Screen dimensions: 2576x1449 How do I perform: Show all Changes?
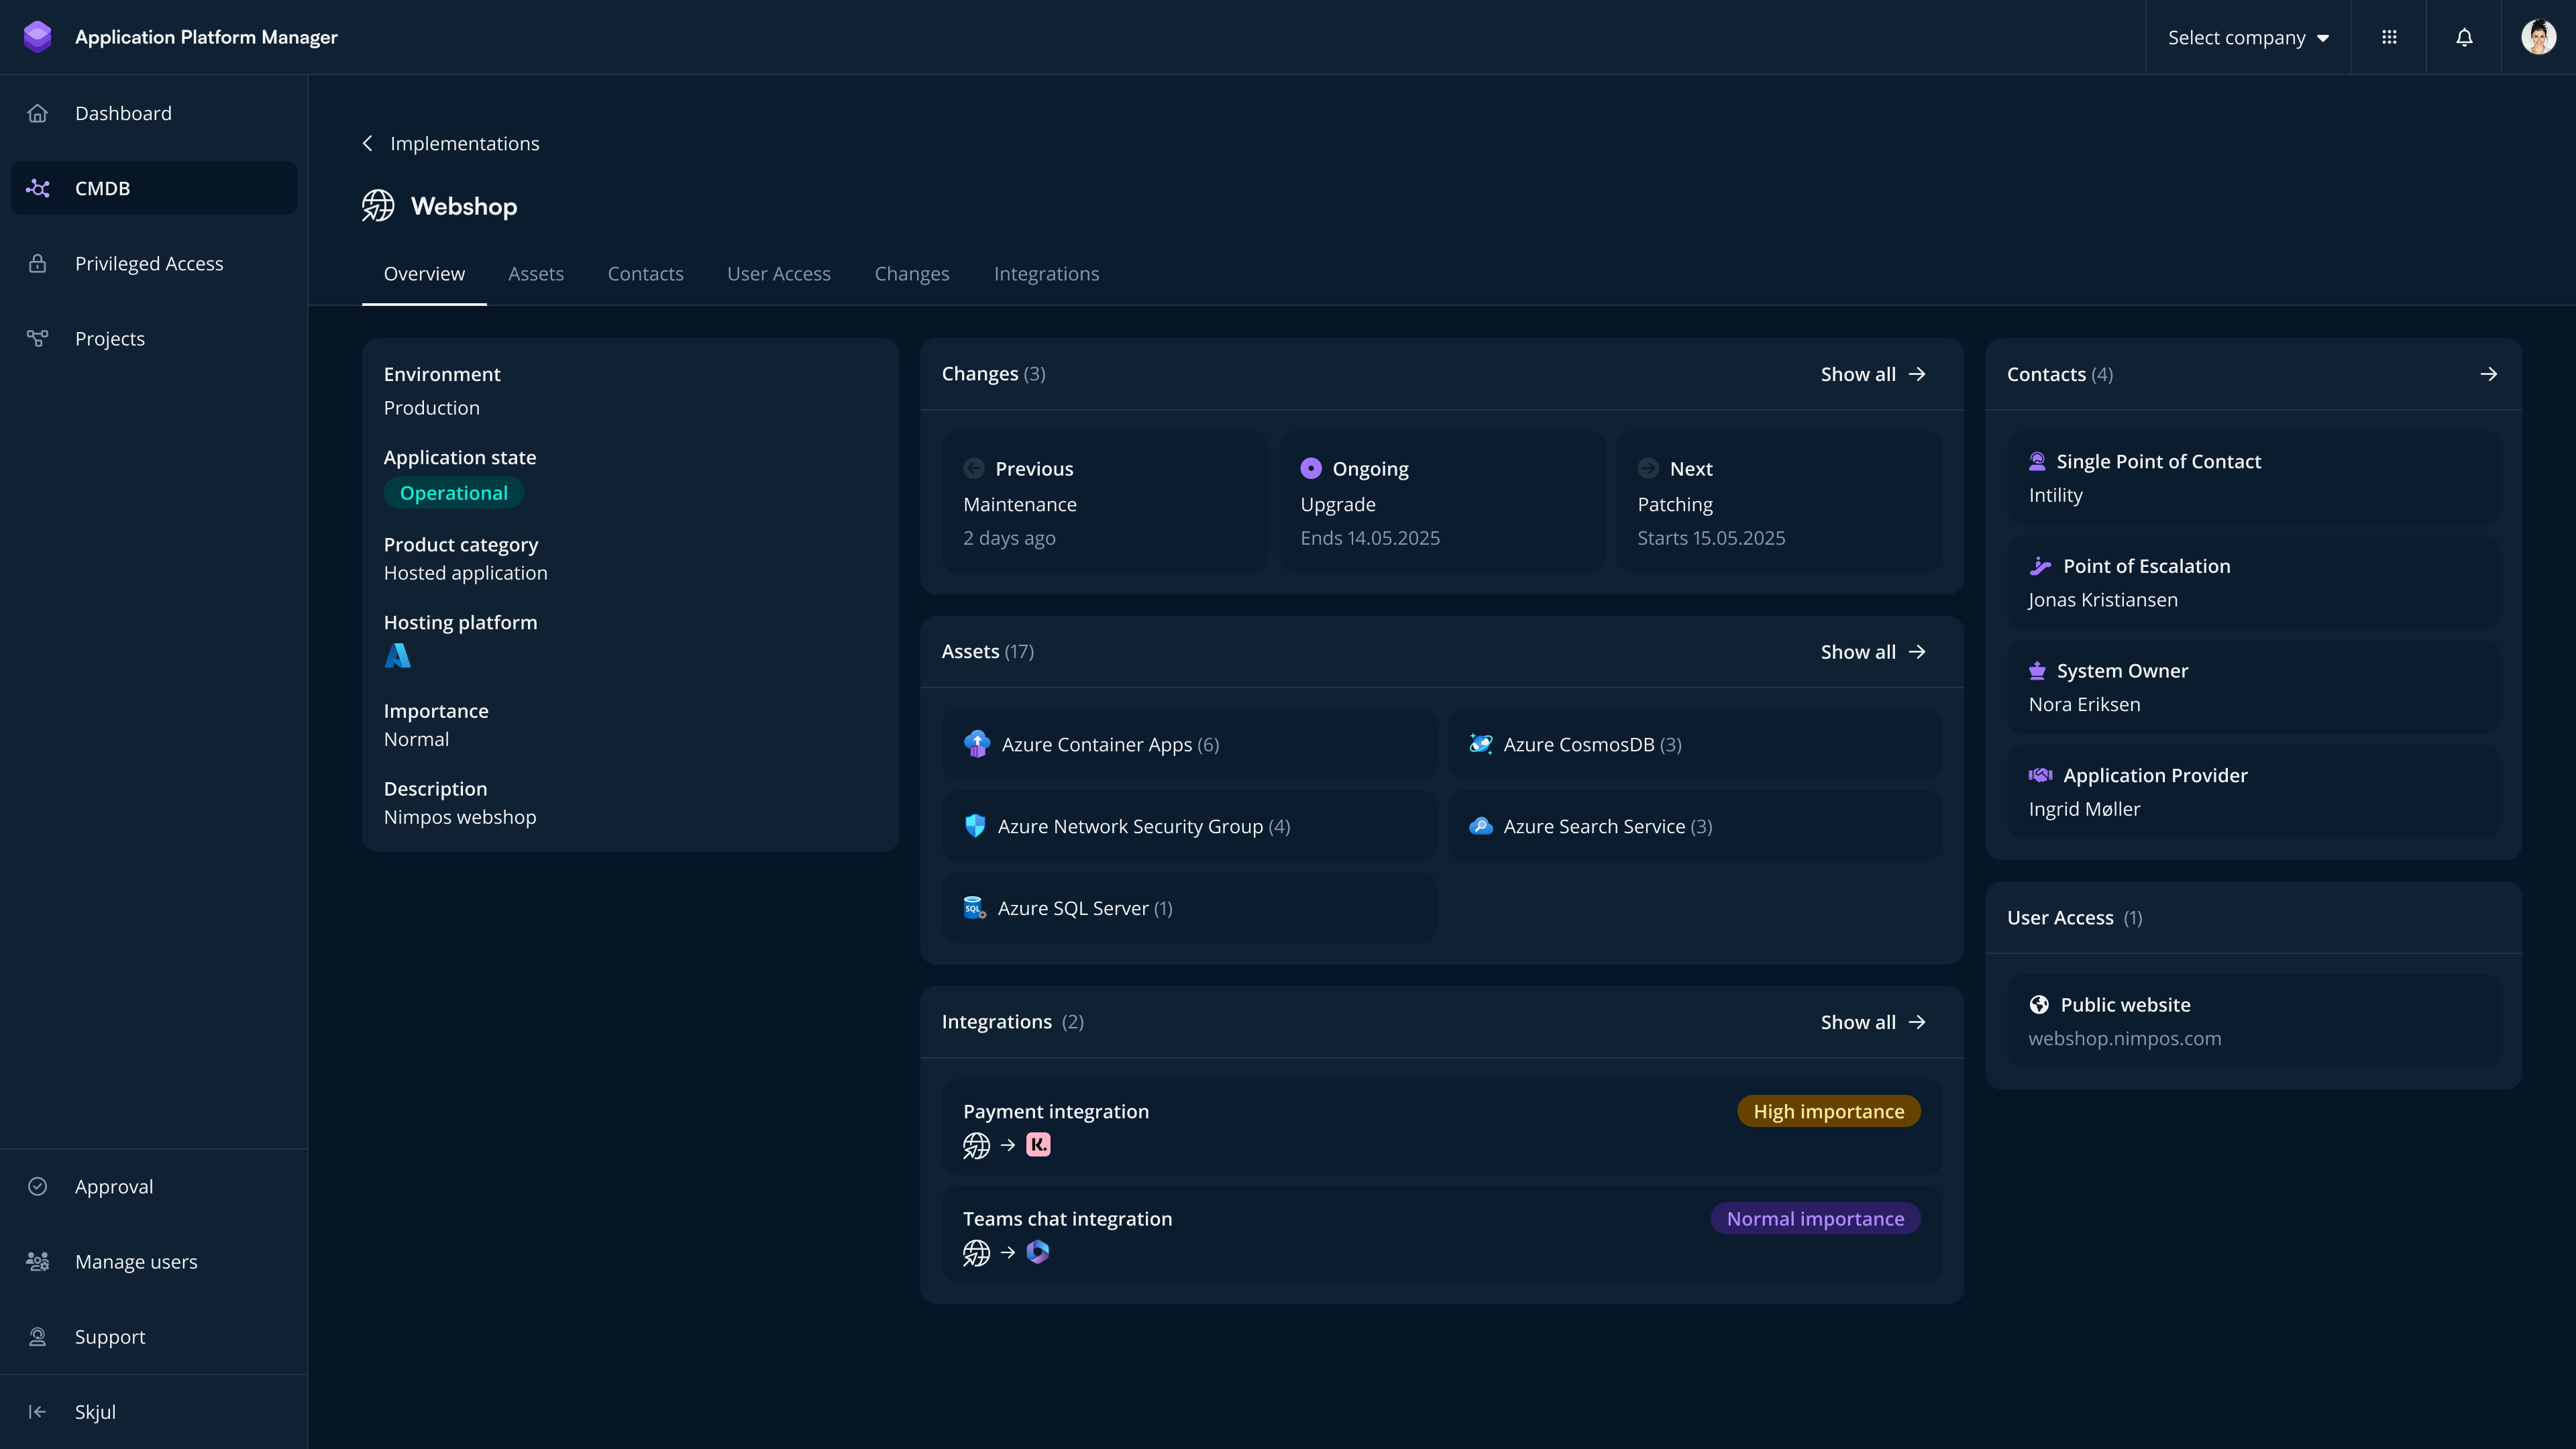[1872, 374]
